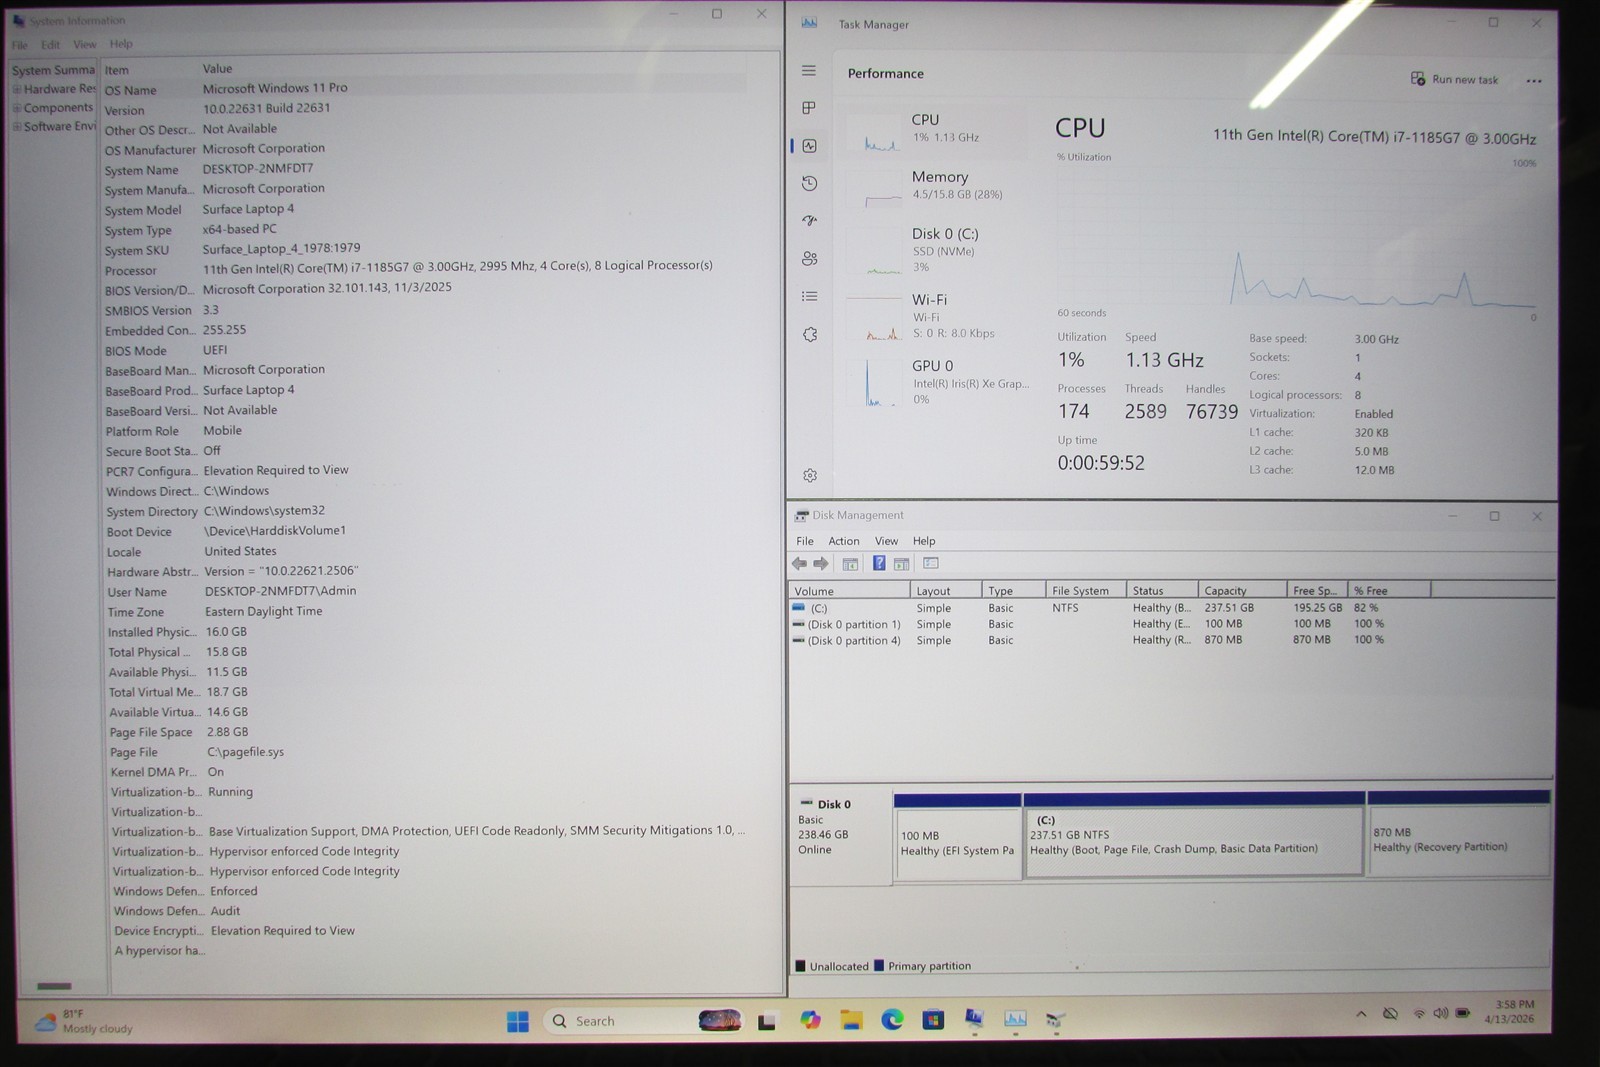Show hidden system tray icons chevron
Image resolution: width=1600 pixels, height=1067 pixels.
pos(1361,1014)
